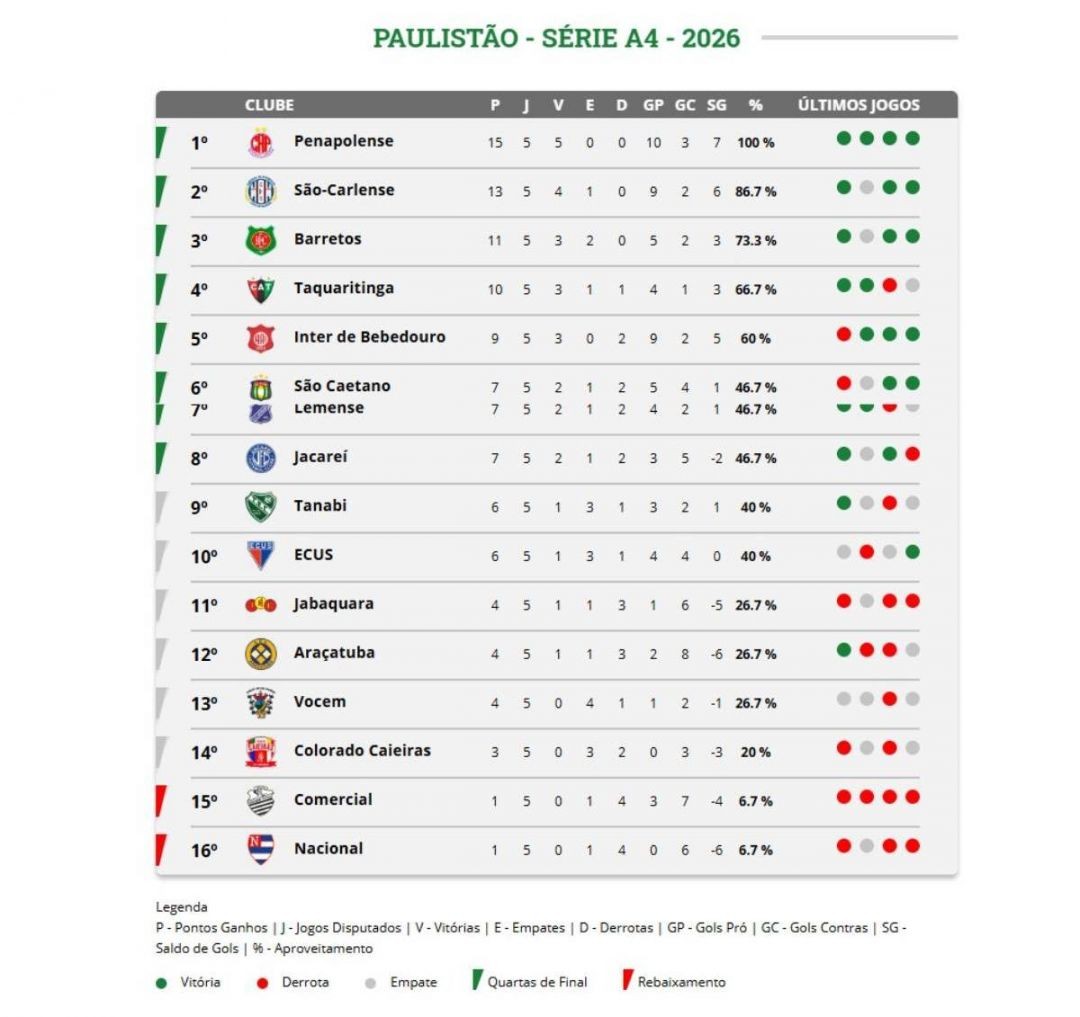Click the Penapolense club crest

(x=260, y=143)
